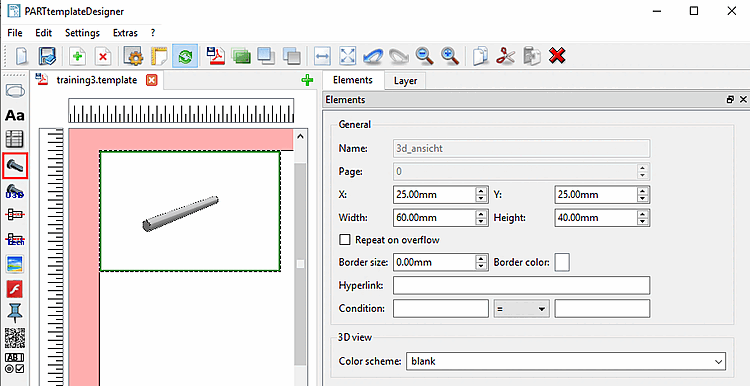Select the 3D view element tool

15,166
